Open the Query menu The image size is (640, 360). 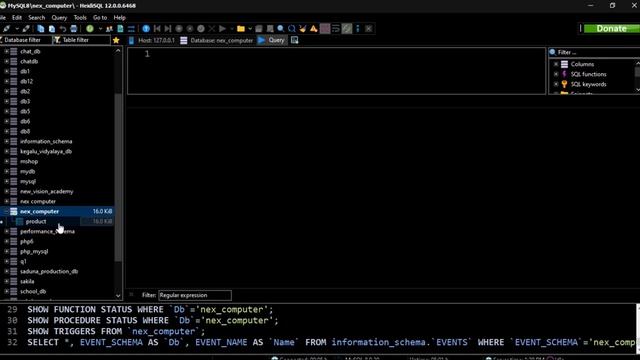point(59,18)
